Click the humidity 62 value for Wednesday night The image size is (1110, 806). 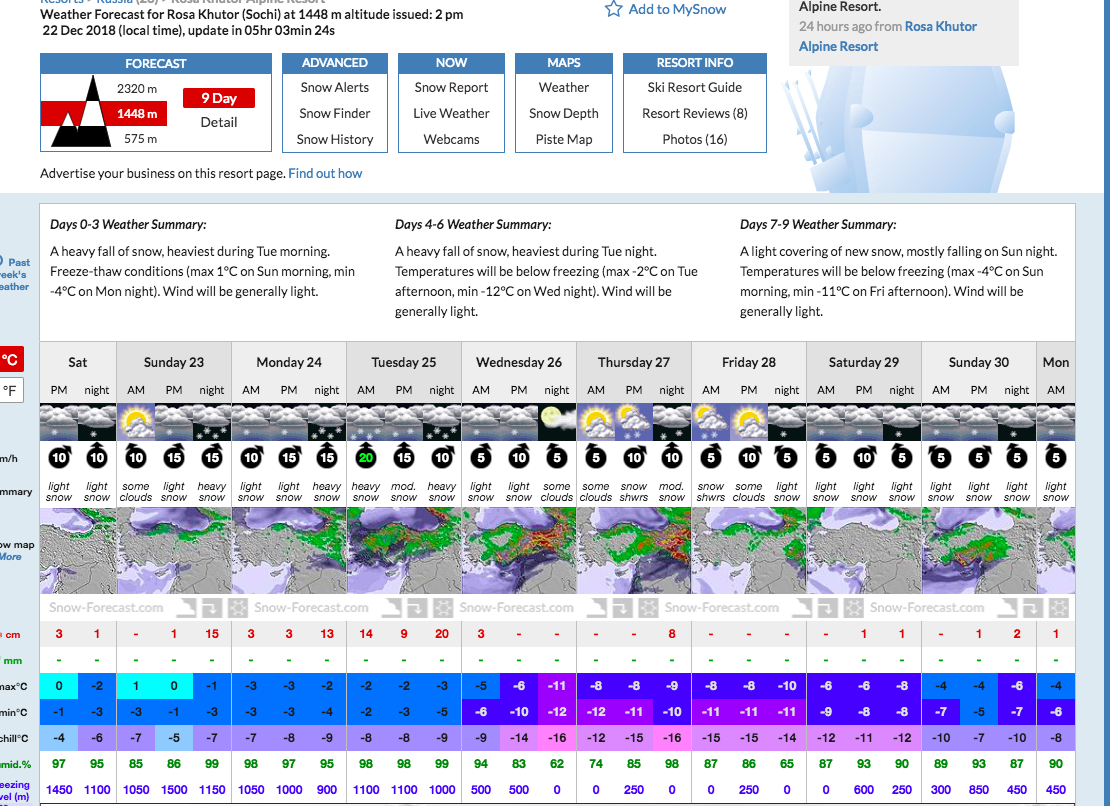557,764
